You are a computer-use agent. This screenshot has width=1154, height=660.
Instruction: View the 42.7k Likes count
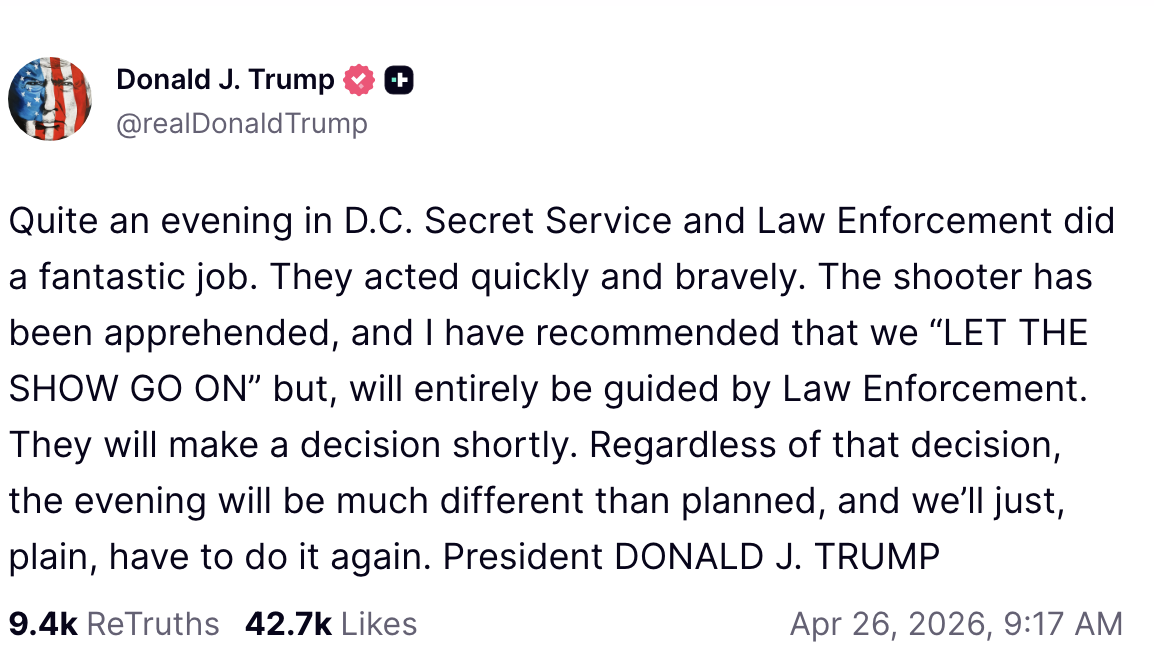coord(288,624)
